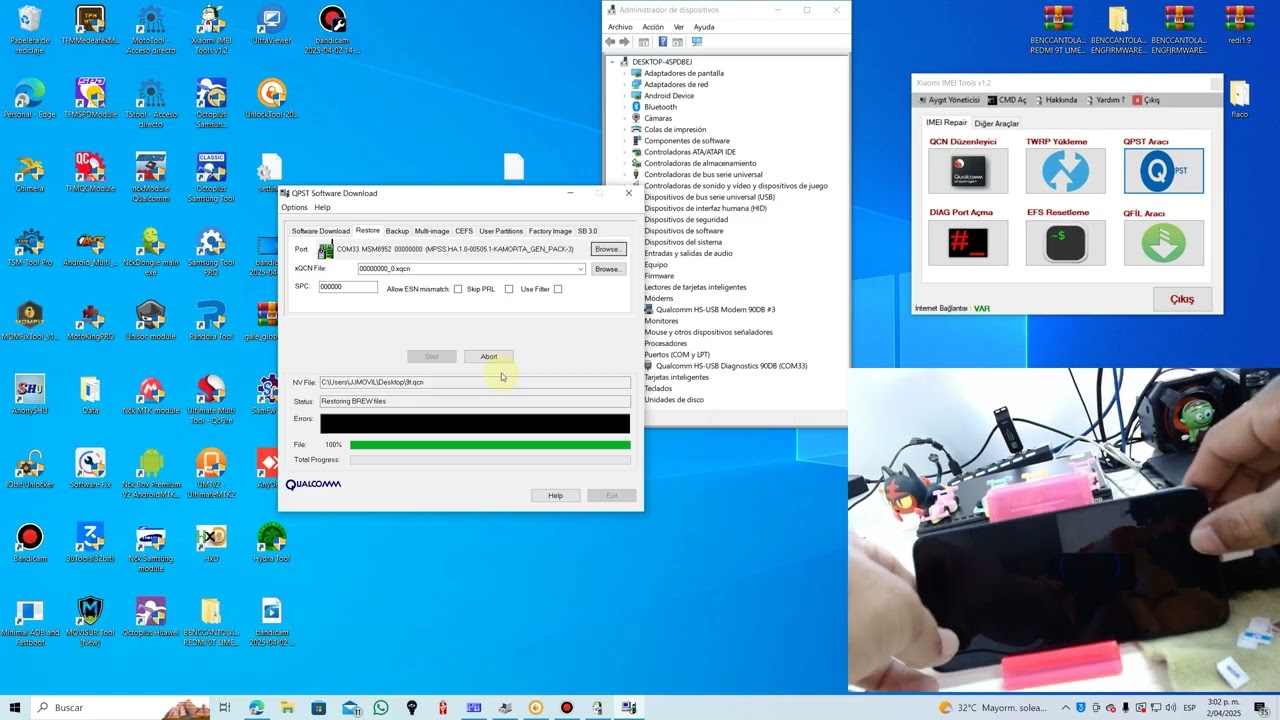This screenshot has width=1280, height=720.
Task: Click Browse button next to xQCN File
Action: click(x=607, y=269)
